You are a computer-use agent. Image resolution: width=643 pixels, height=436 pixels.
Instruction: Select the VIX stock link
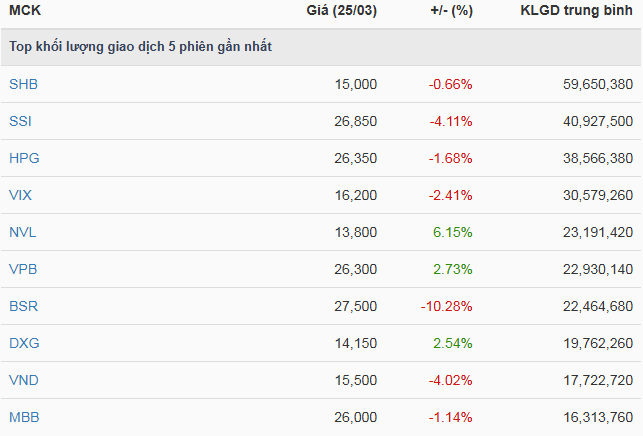pyautogui.click(x=21, y=195)
